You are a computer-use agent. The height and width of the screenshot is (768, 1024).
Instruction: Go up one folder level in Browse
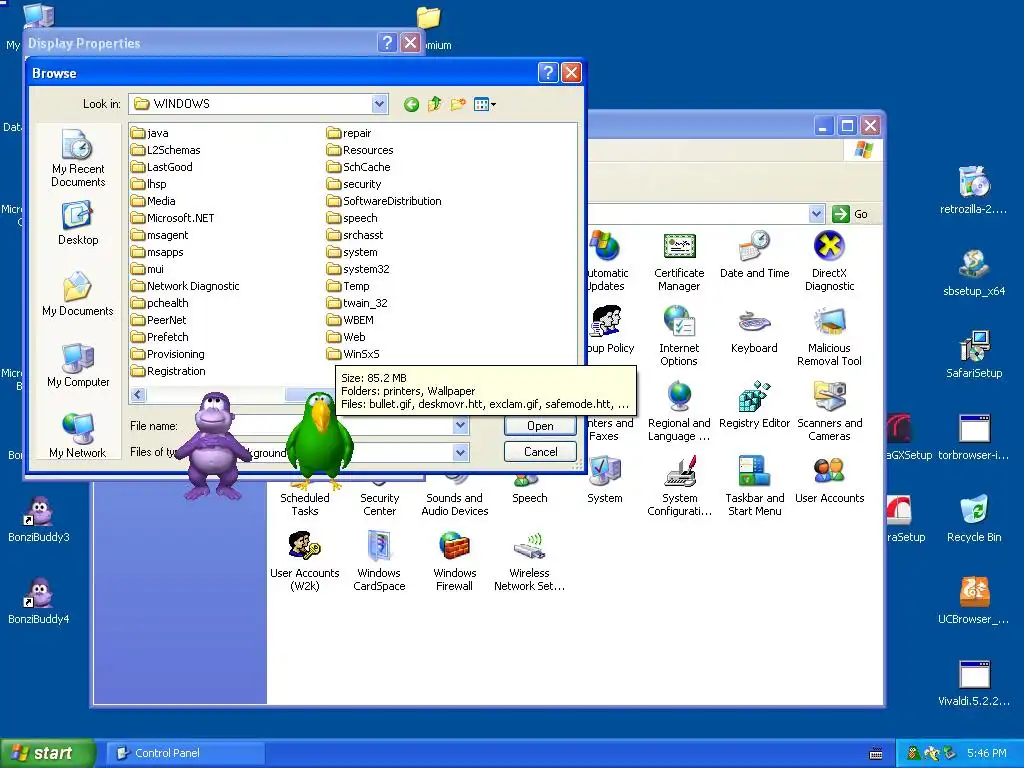pos(435,104)
